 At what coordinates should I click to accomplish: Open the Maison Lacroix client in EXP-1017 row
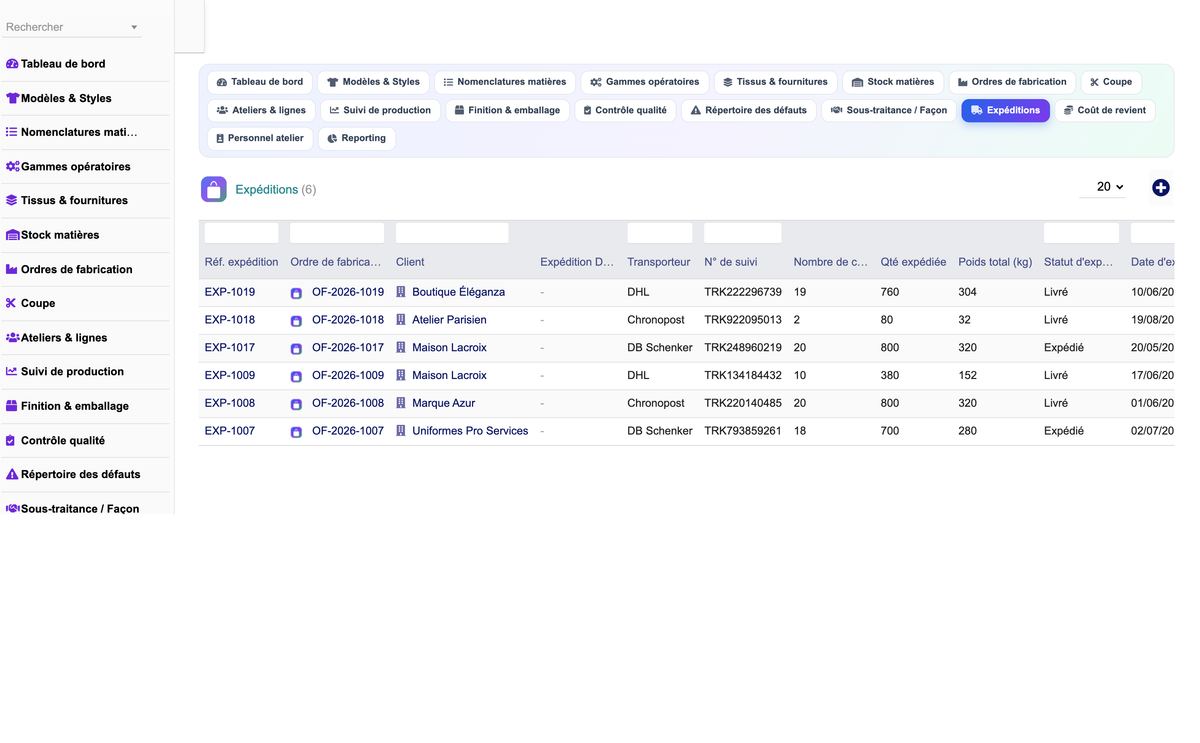pyautogui.click(x=449, y=348)
